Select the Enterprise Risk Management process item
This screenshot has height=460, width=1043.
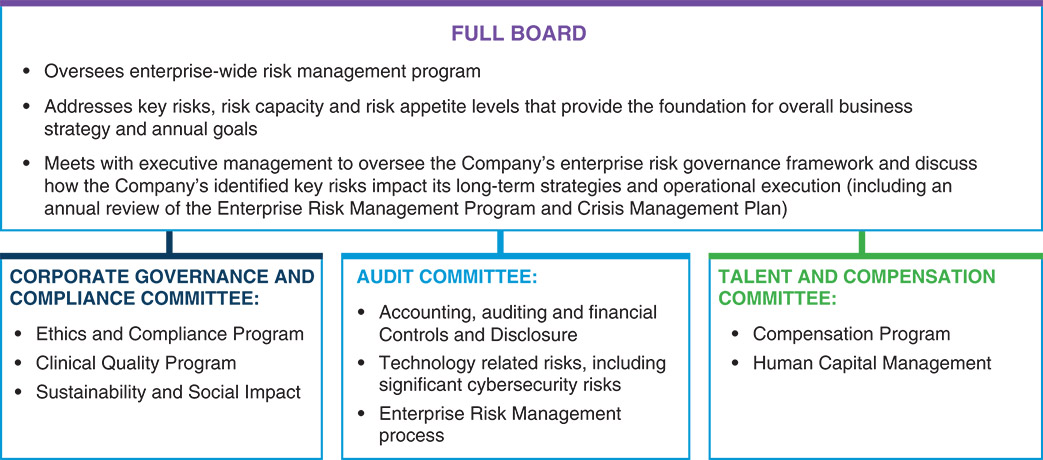coord(500,424)
